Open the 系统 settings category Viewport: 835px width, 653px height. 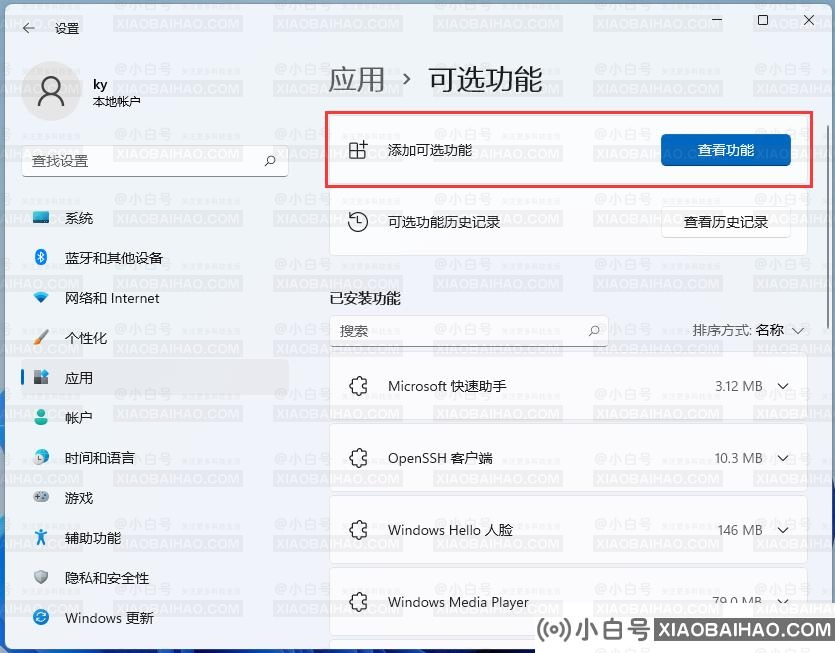(154, 218)
